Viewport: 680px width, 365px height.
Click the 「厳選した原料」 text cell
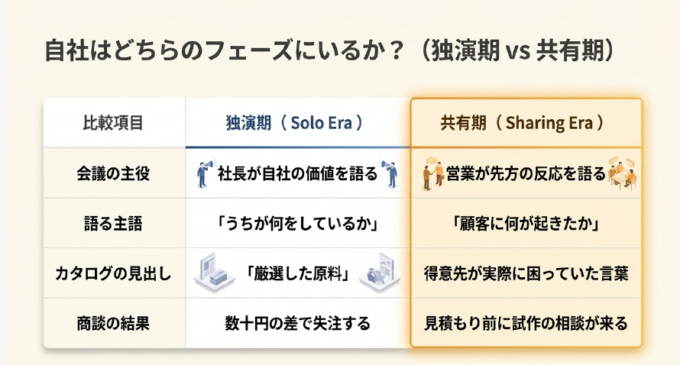tap(298, 274)
